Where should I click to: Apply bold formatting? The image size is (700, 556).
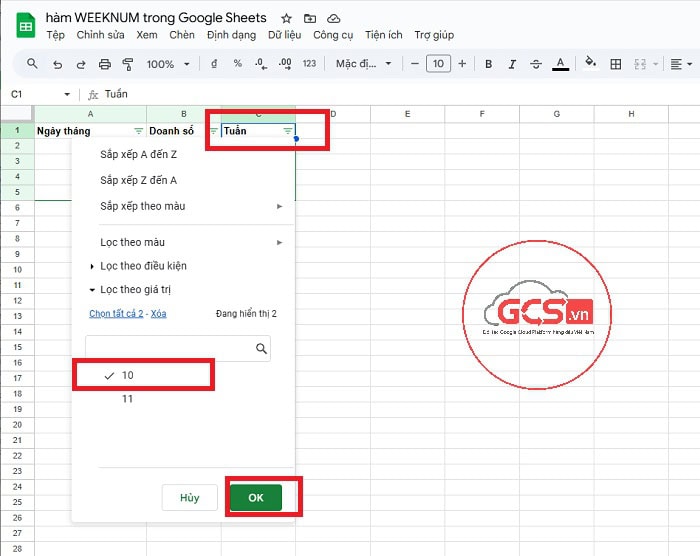489,64
